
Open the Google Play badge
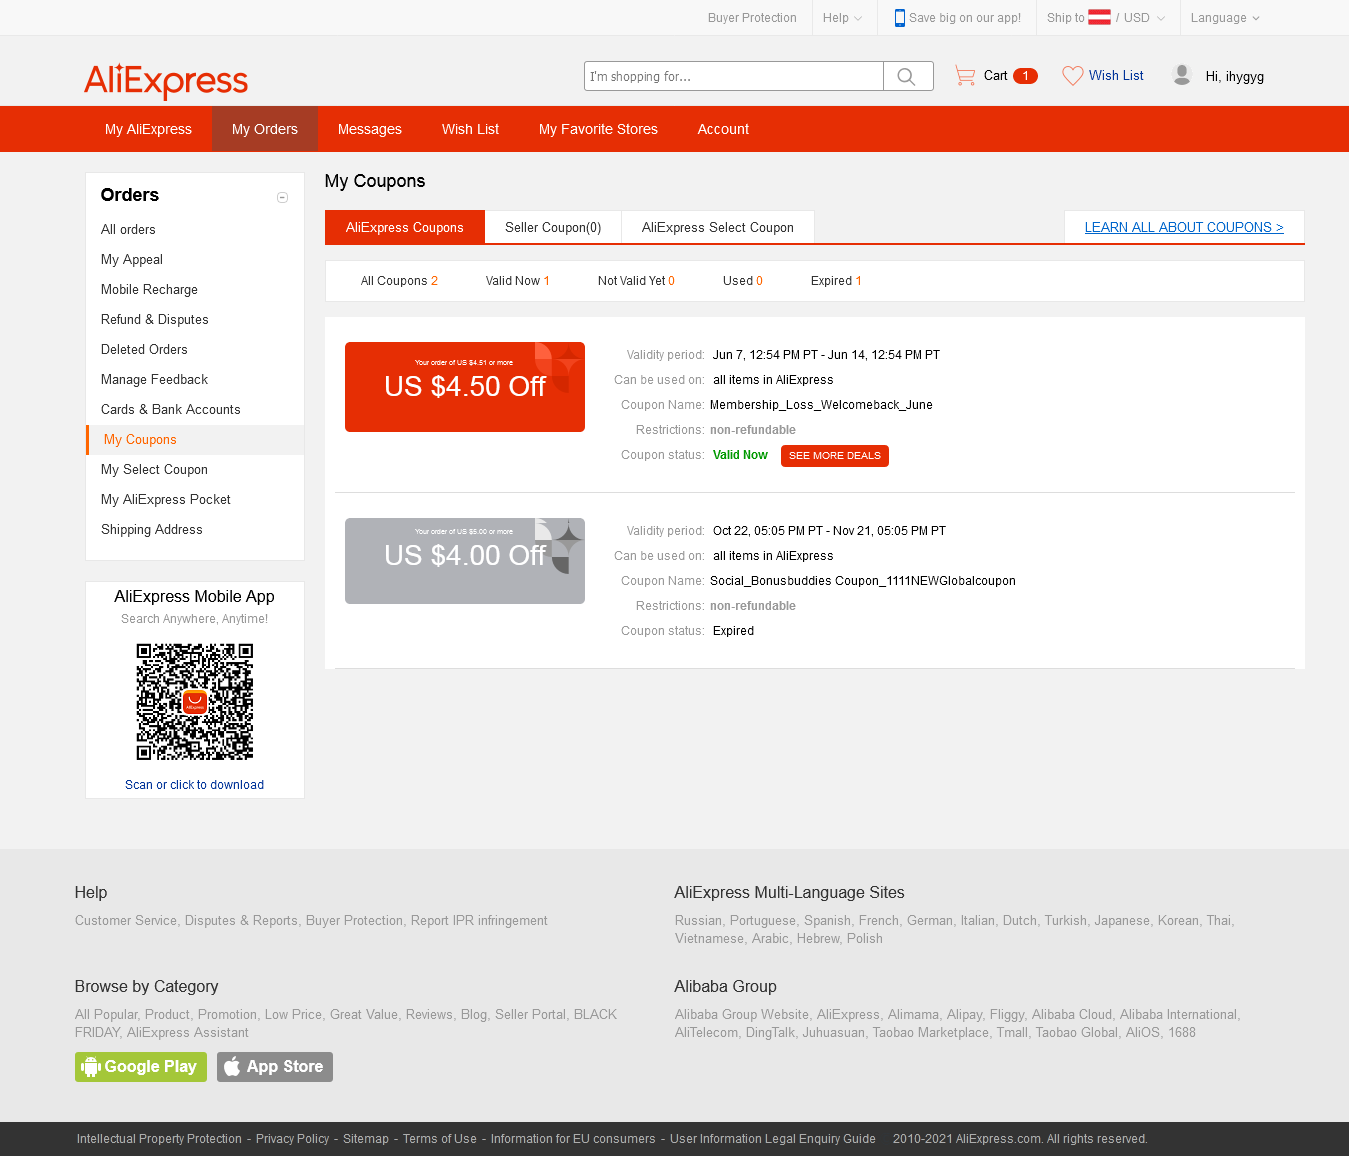[141, 1067]
